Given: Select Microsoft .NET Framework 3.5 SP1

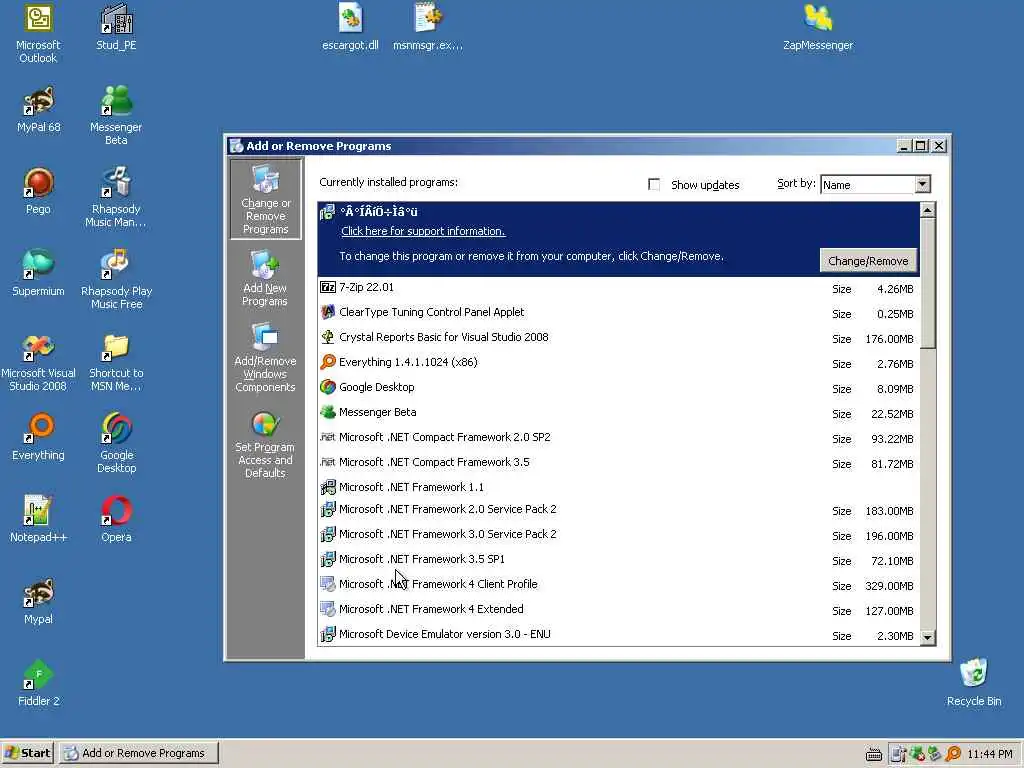Looking at the screenshot, I should click(618, 560).
